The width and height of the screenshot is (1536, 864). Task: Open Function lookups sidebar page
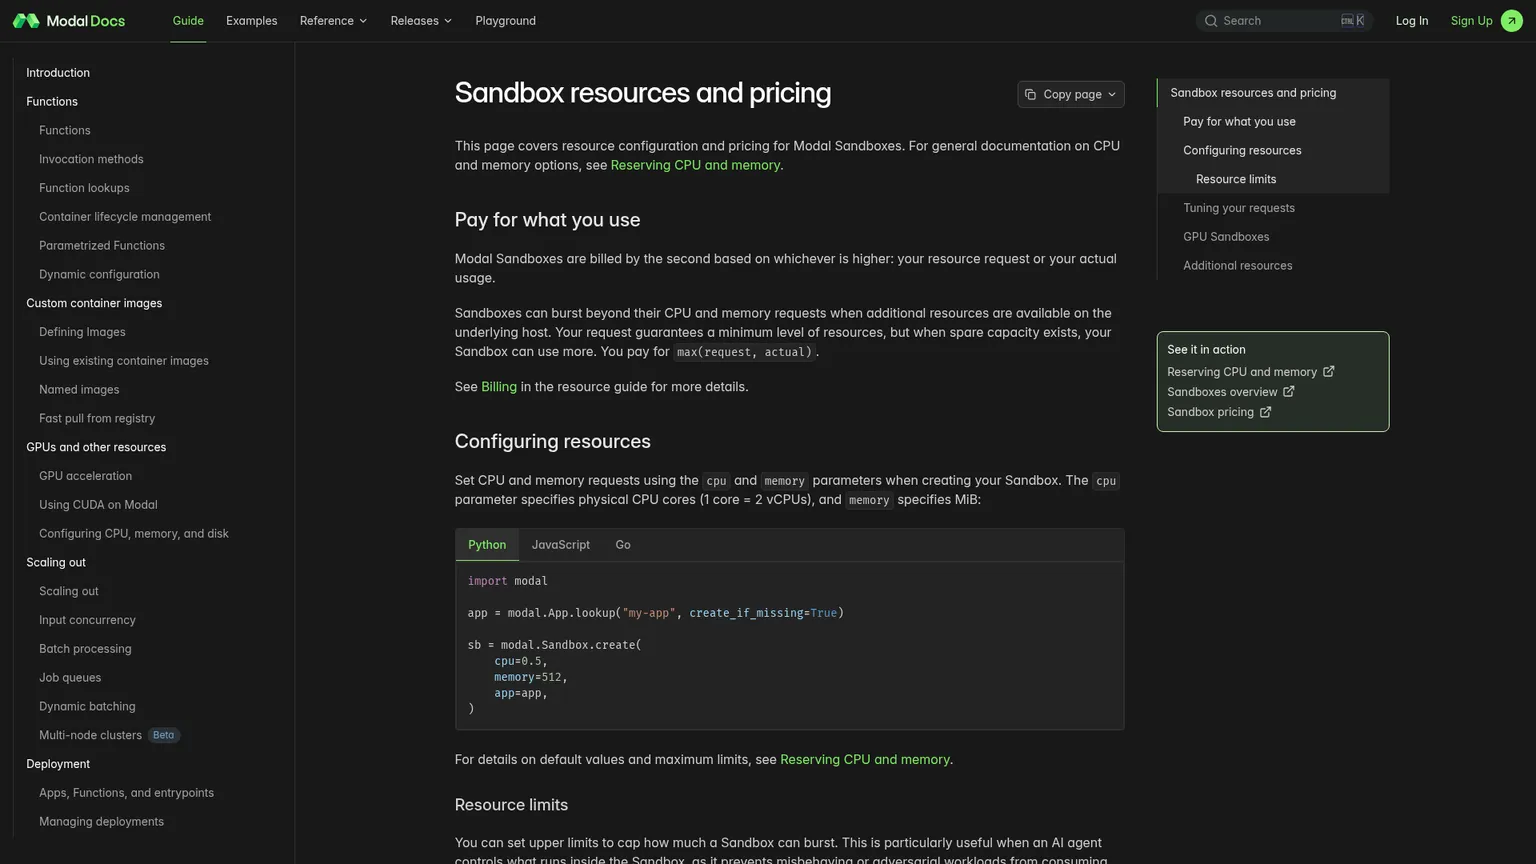pos(84,188)
